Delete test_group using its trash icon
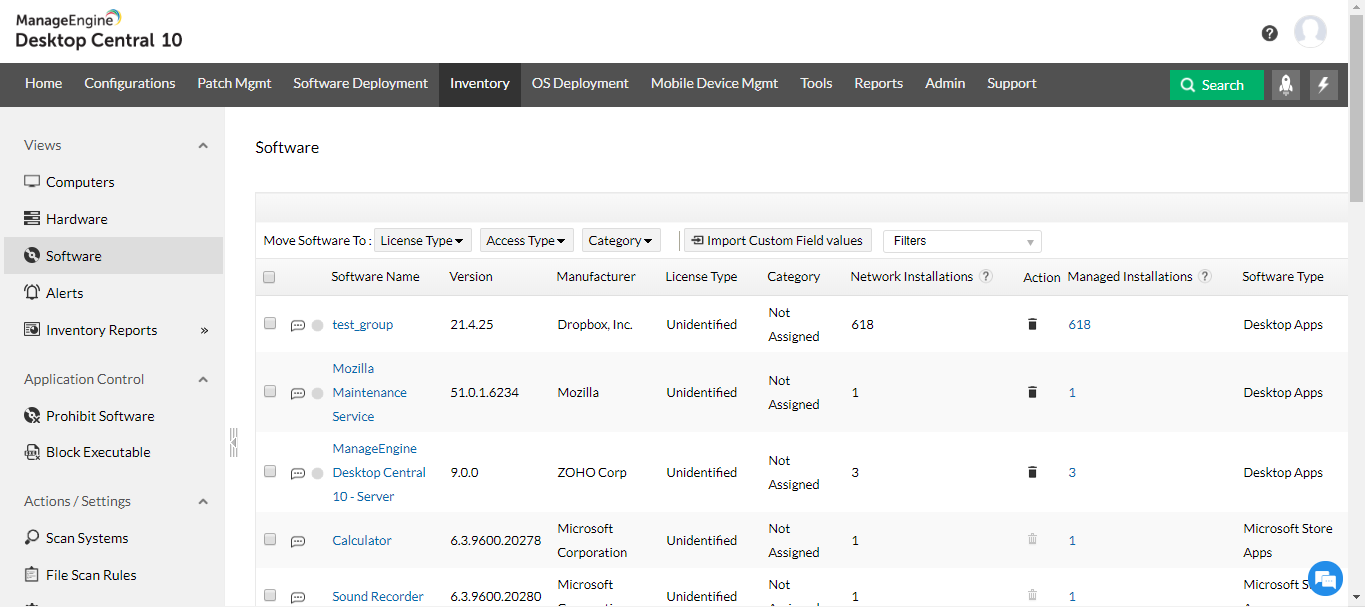The height and width of the screenshot is (607, 1365). [1032, 325]
